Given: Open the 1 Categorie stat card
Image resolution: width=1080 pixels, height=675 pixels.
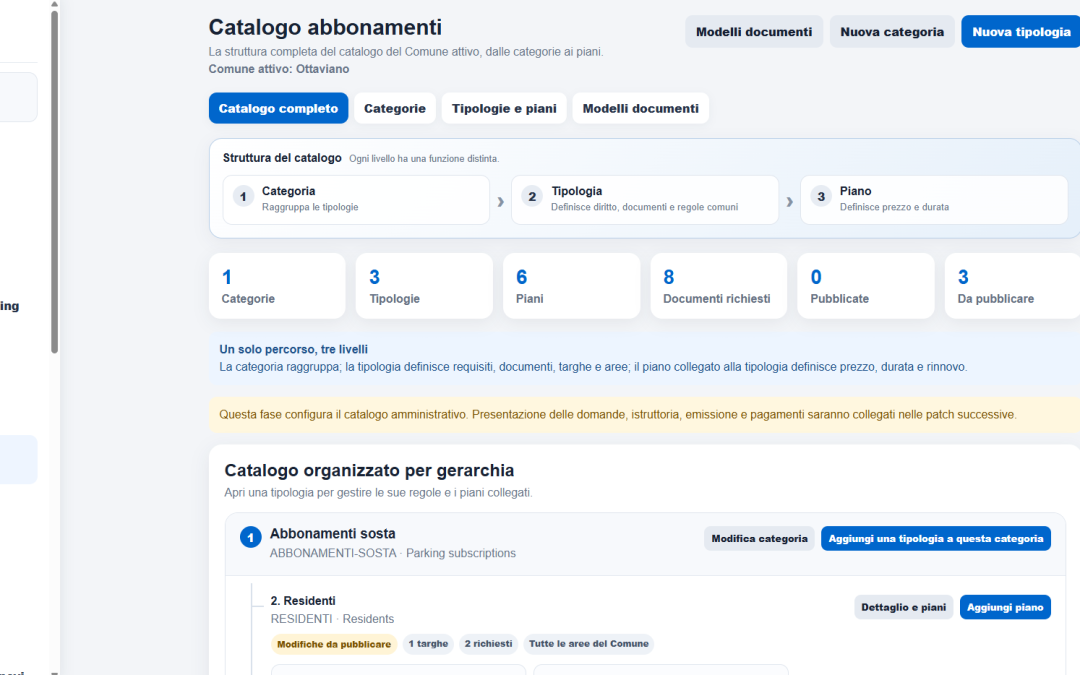Looking at the screenshot, I should click(x=277, y=286).
